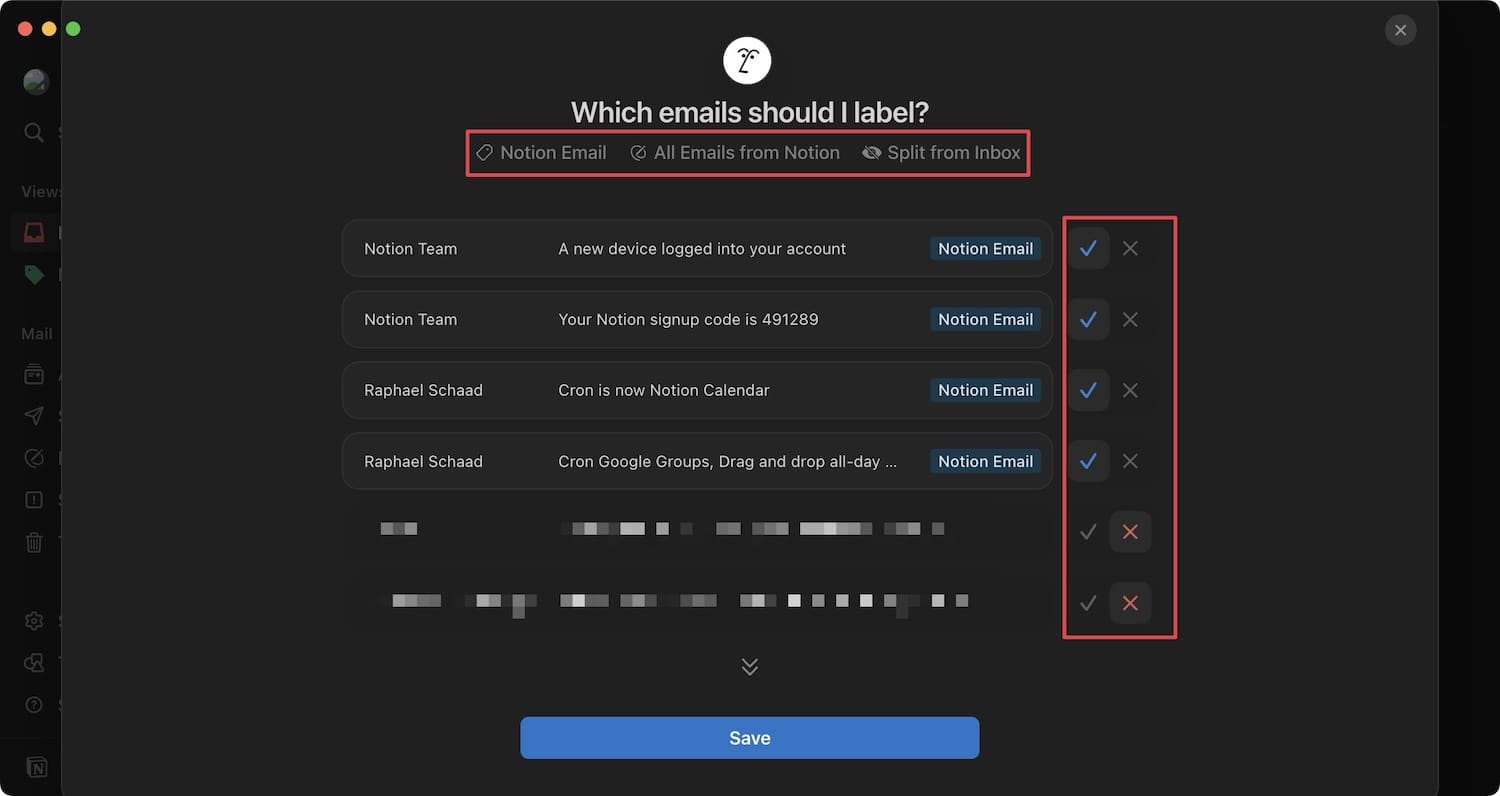Screen dimensions: 1500x796
Task: Click the Notion logo icon at bottom left
Action: tap(36, 767)
